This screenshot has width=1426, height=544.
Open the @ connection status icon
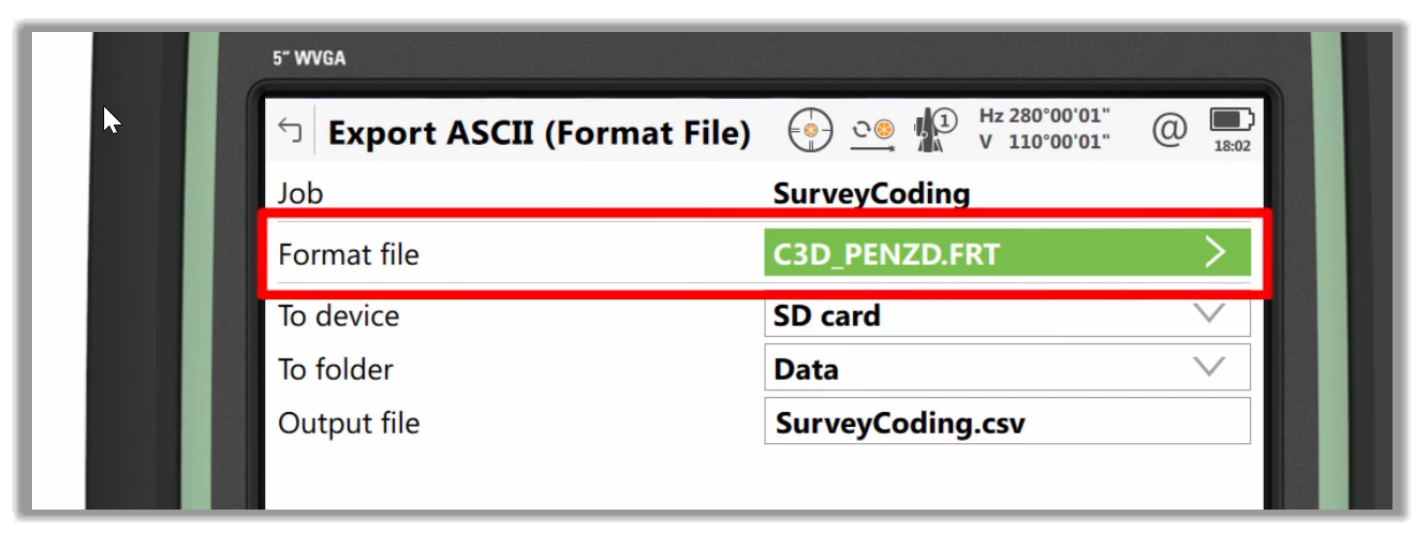click(x=1169, y=129)
